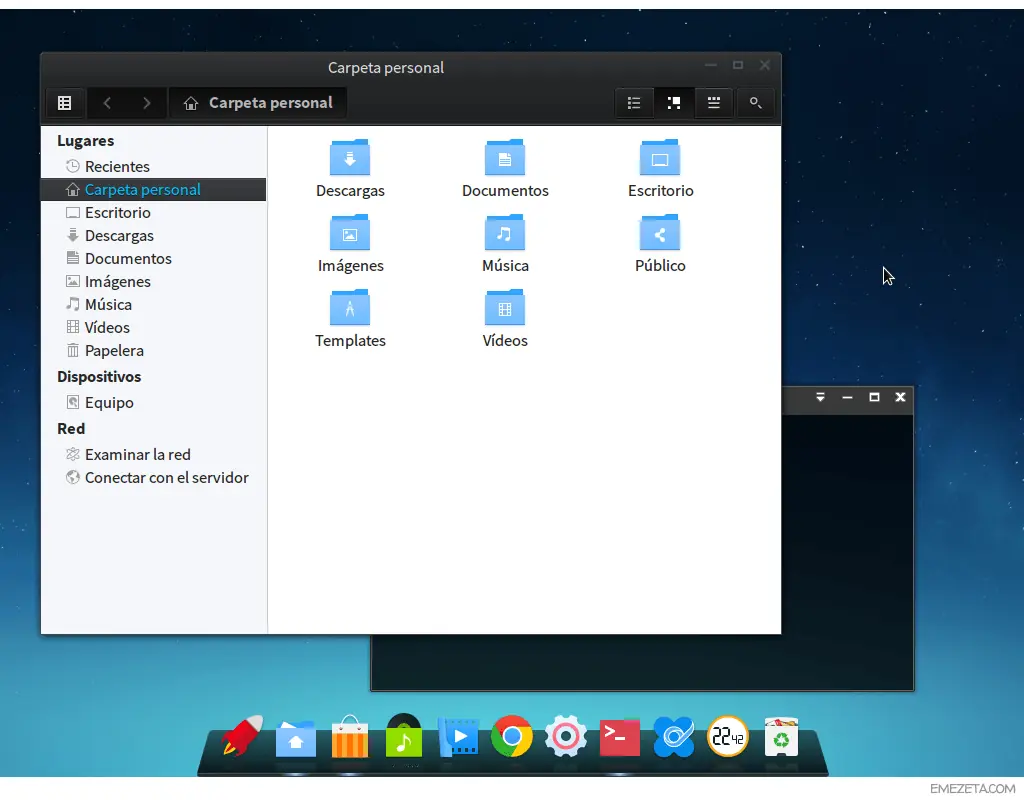Select the Documentos folder icon

point(505,158)
